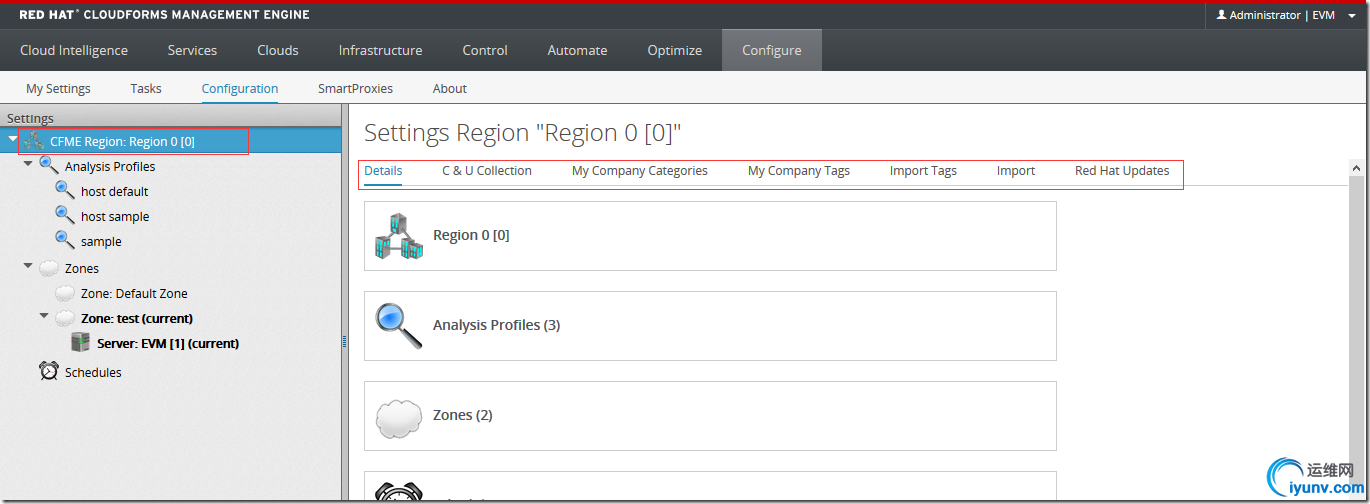The image size is (1370, 504).
Task: Open the Red Hat Updates tab
Action: pyautogui.click(x=1122, y=171)
